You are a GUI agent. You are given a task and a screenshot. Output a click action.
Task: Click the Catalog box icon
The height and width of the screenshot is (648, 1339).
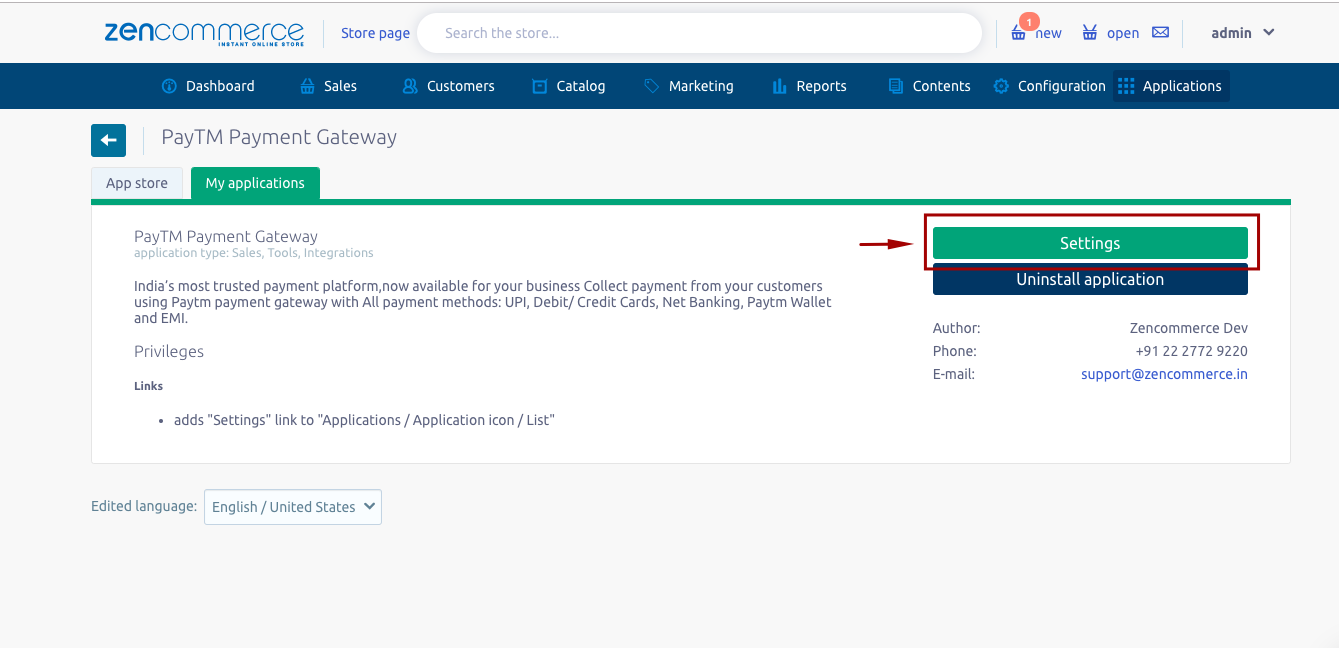(539, 86)
